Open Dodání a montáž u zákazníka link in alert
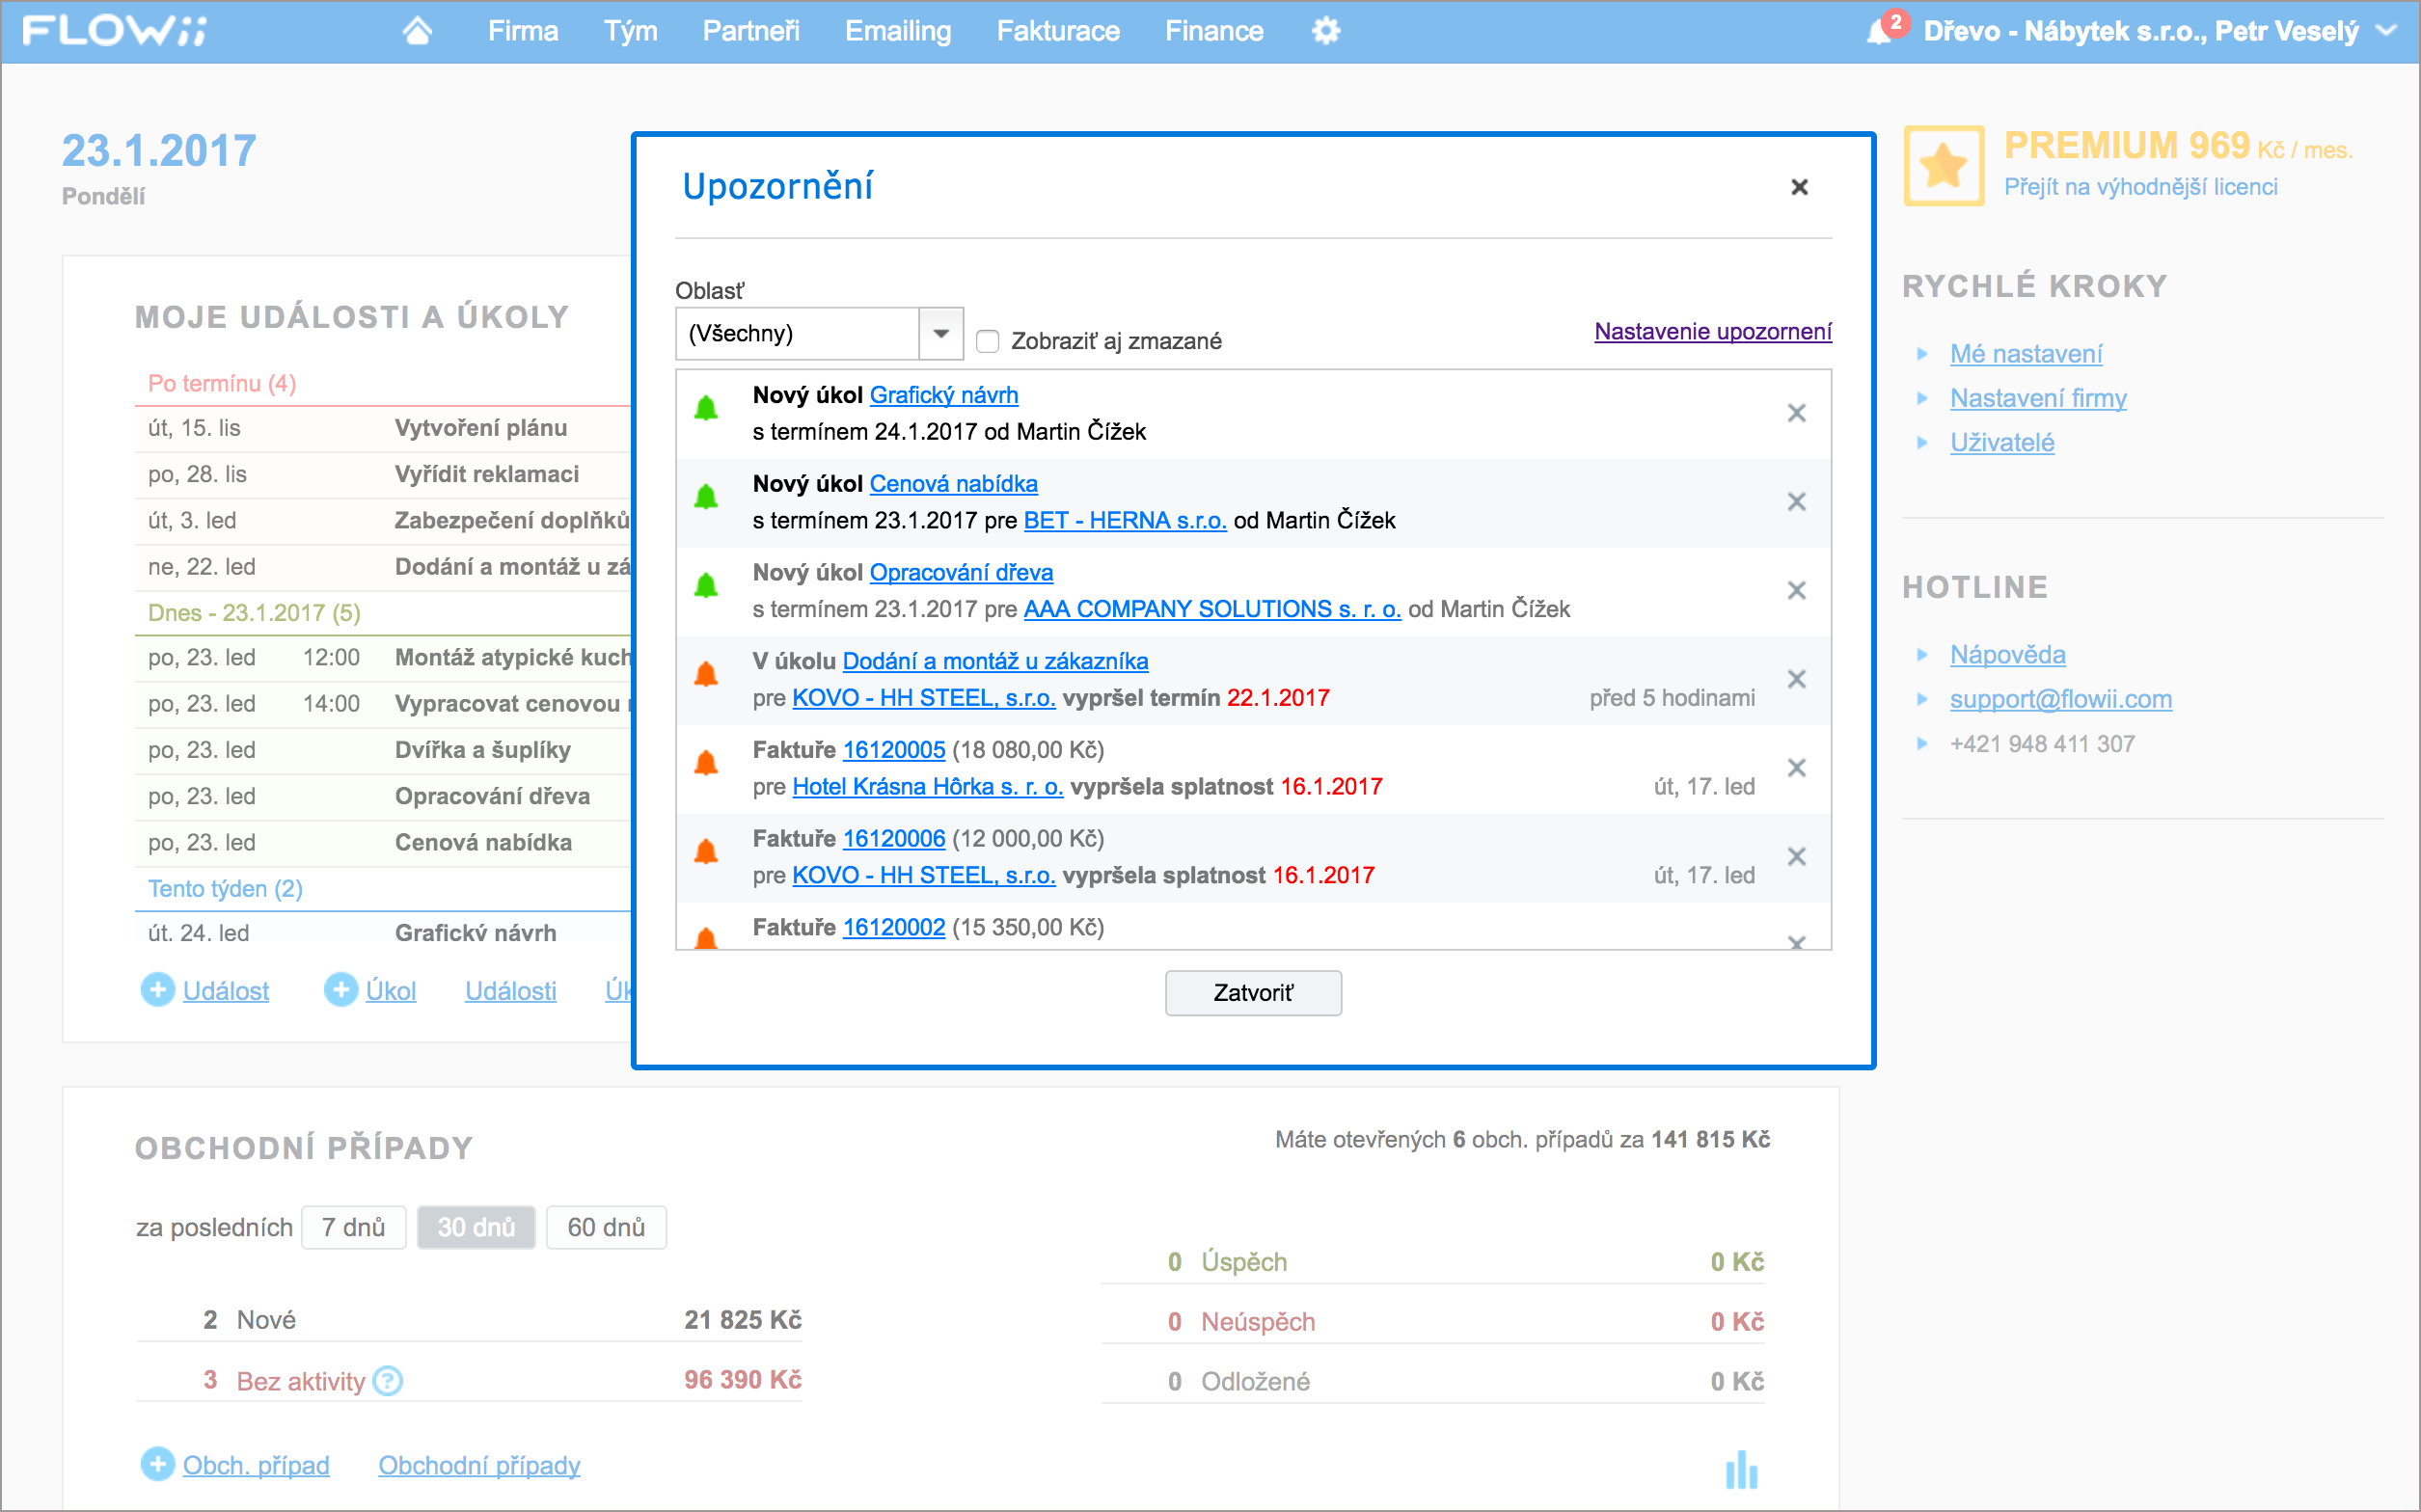This screenshot has height=1512, width=2421. 994,661
